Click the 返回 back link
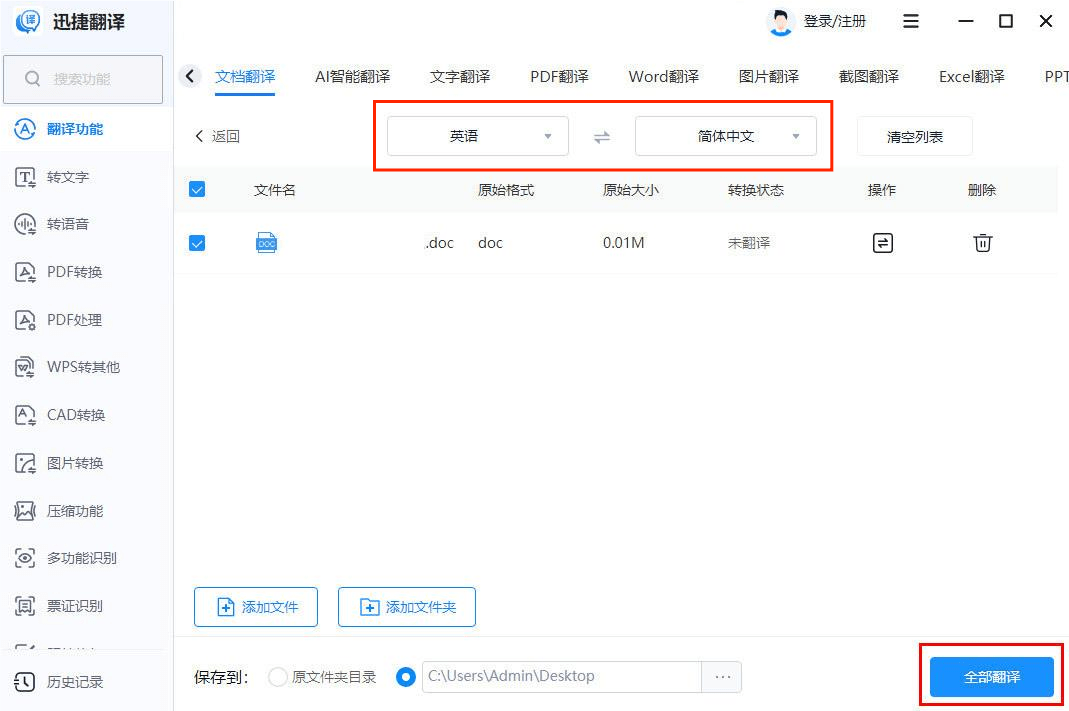 (217, 136)
